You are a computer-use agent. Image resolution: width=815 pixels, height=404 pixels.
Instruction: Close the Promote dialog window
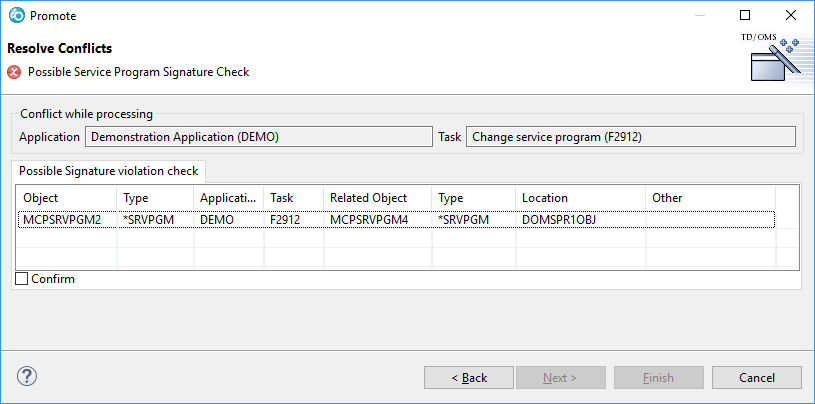pyautogui.click(x=790, y=16)
